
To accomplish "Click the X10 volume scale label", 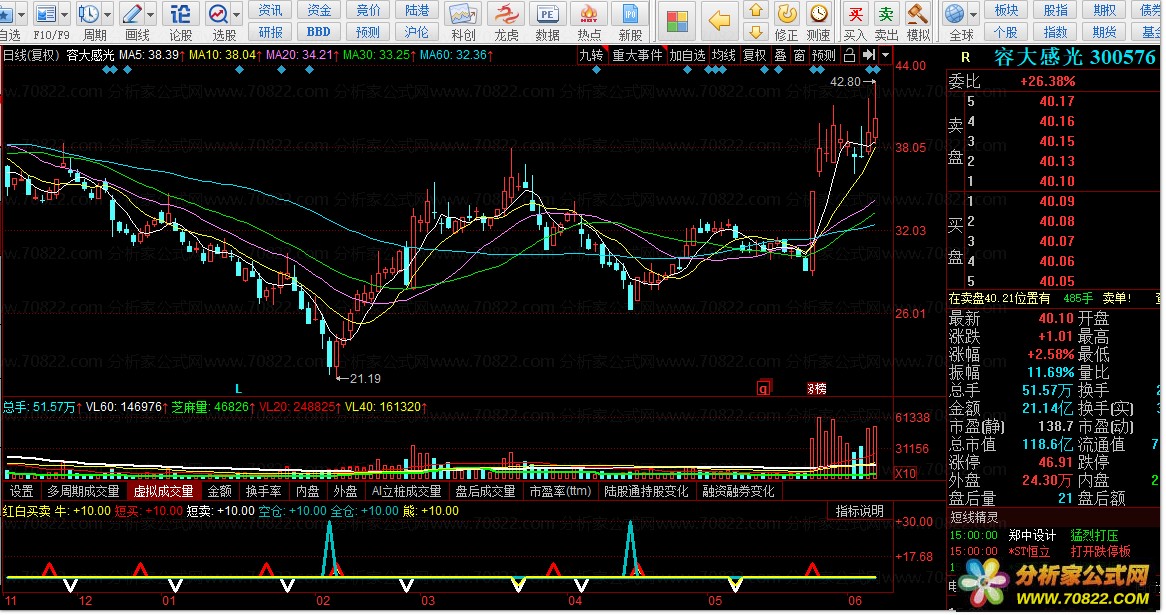I will click(904, 473).
